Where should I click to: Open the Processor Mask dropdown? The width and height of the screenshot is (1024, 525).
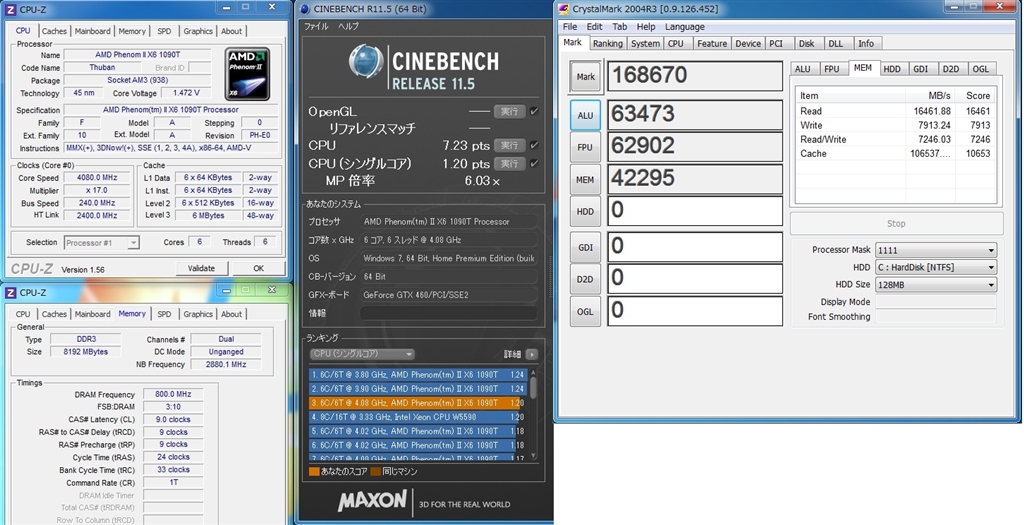[936, 250]
